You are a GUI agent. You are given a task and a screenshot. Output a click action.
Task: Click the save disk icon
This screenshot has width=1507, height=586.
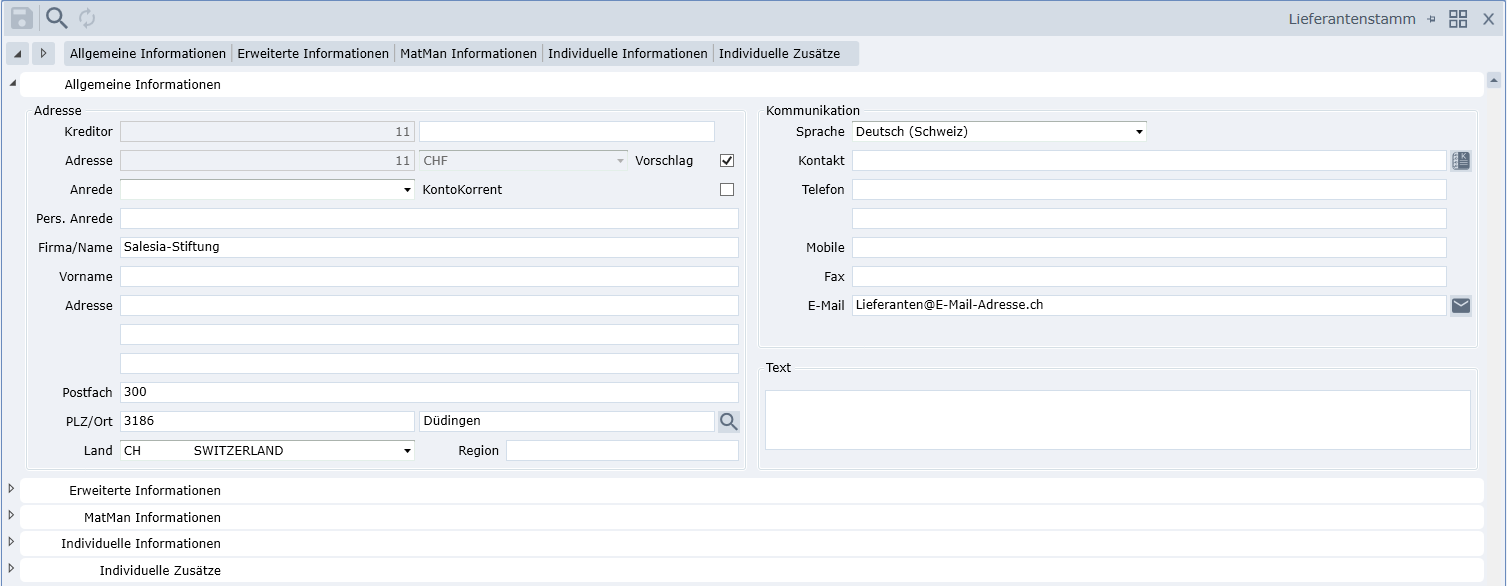22,18
